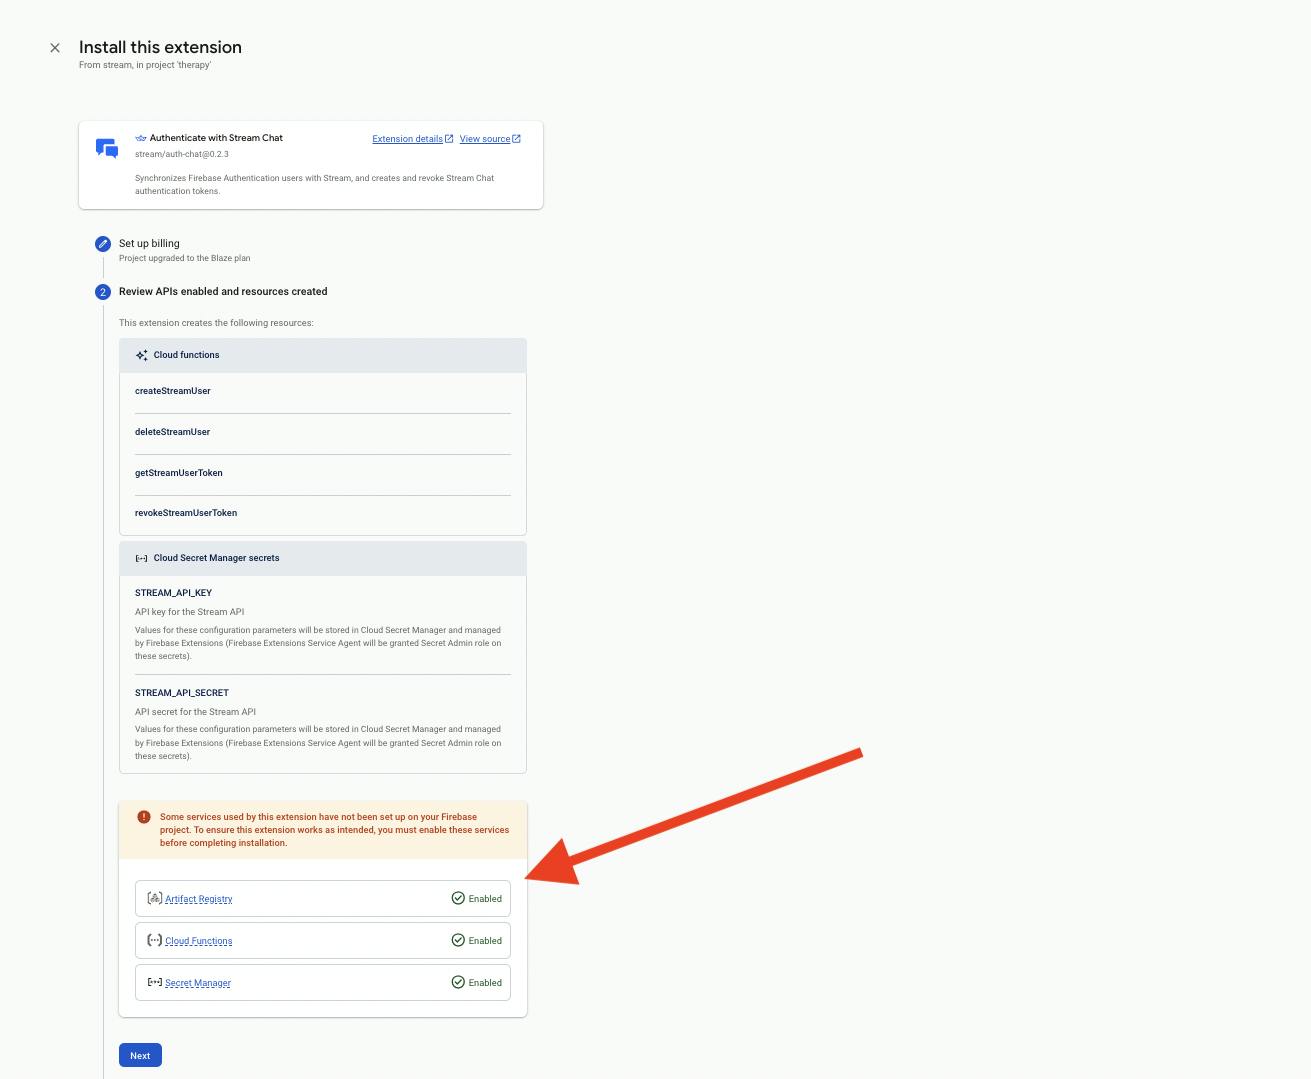Click getStreamUserToken function entry
Screen dimensions: 1311x1079
179,473
